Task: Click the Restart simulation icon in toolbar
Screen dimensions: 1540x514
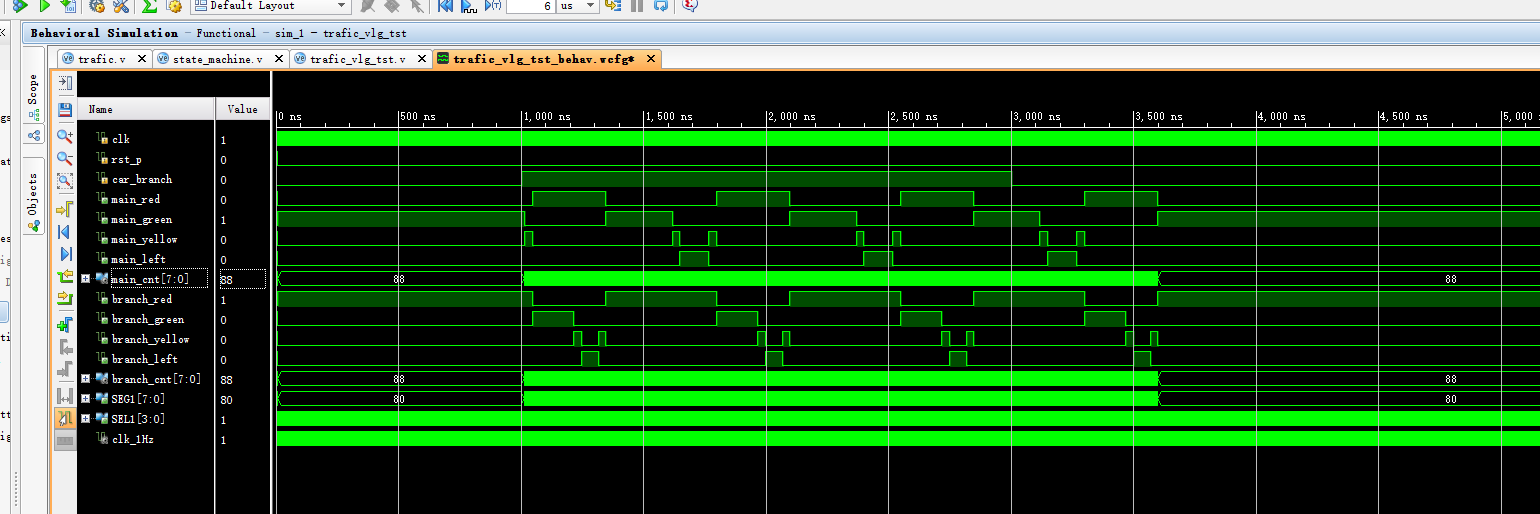Action: tap(444, 6)
